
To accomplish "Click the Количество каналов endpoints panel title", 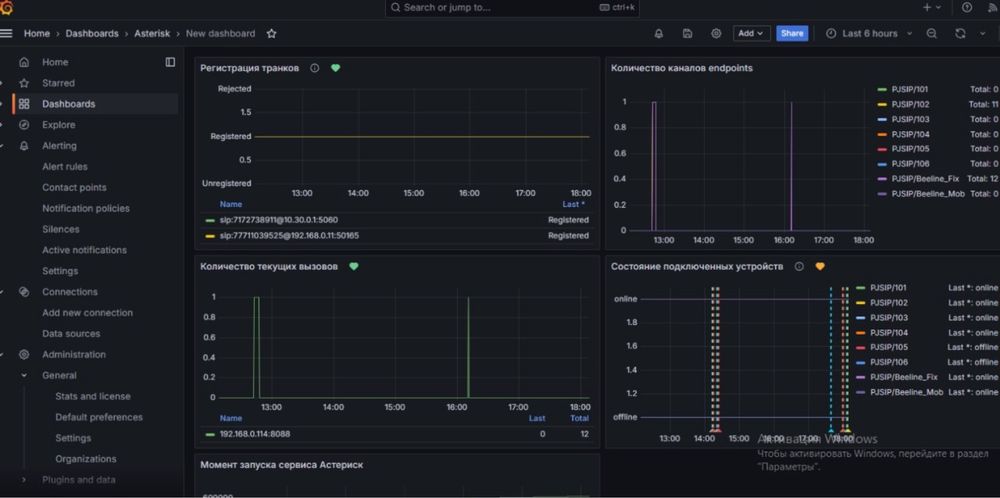I will pos(682,68).
